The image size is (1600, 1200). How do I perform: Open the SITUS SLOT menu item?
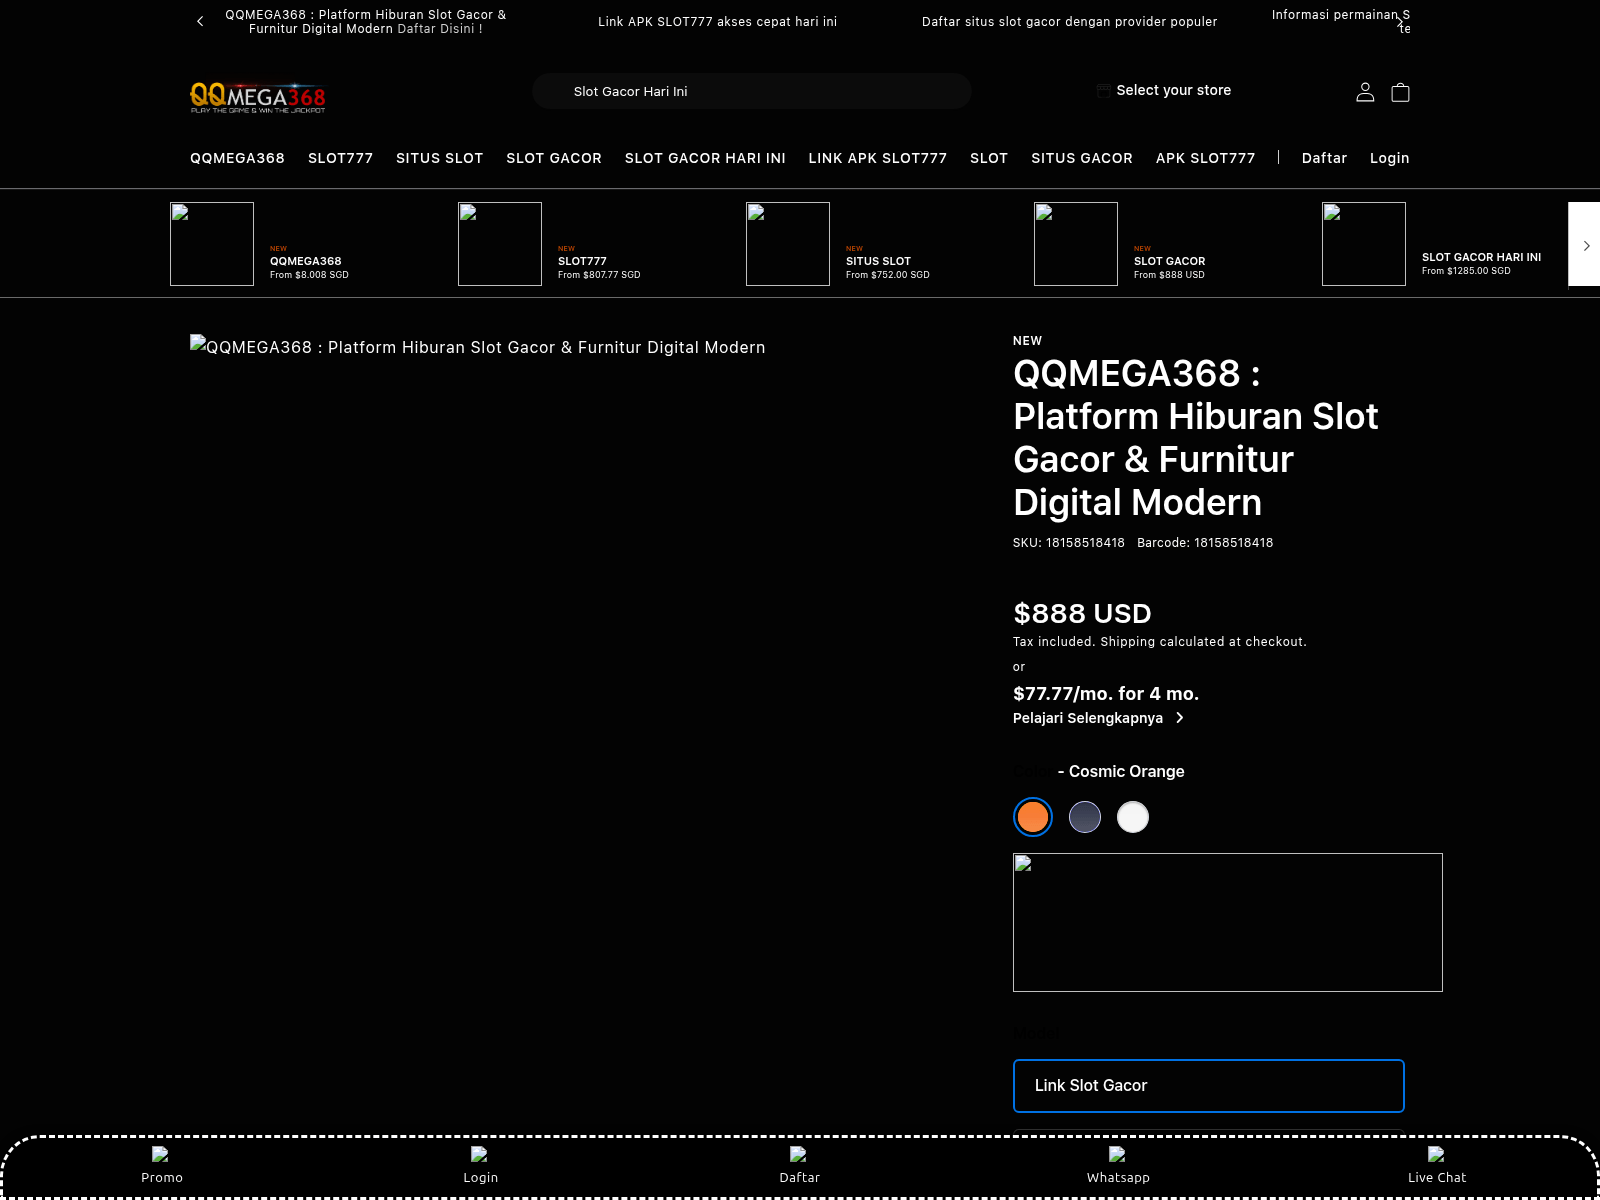439,158
